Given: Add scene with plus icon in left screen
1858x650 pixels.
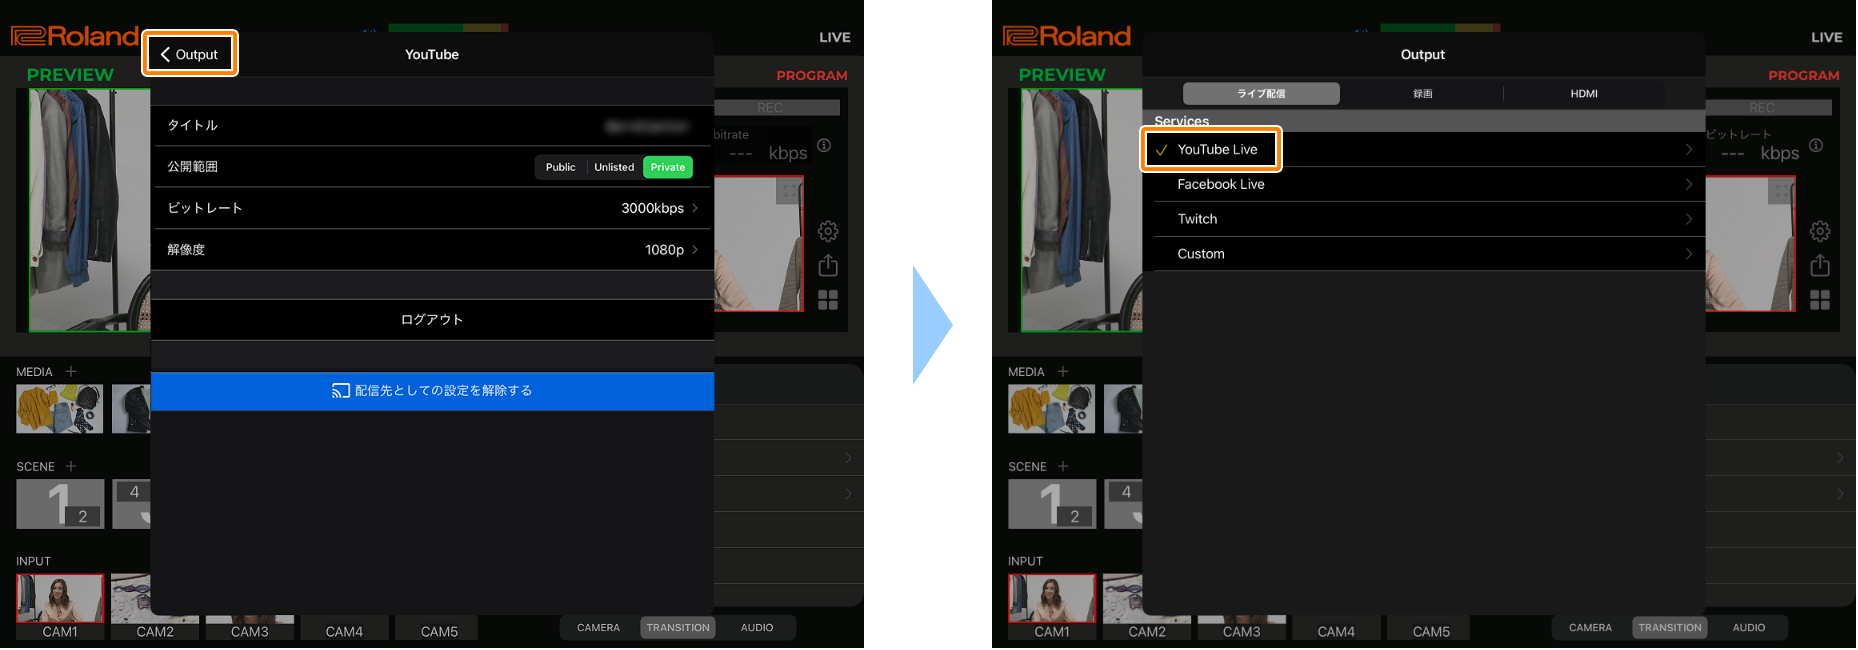Looking at the screenshot, I should tap(71, 466).
